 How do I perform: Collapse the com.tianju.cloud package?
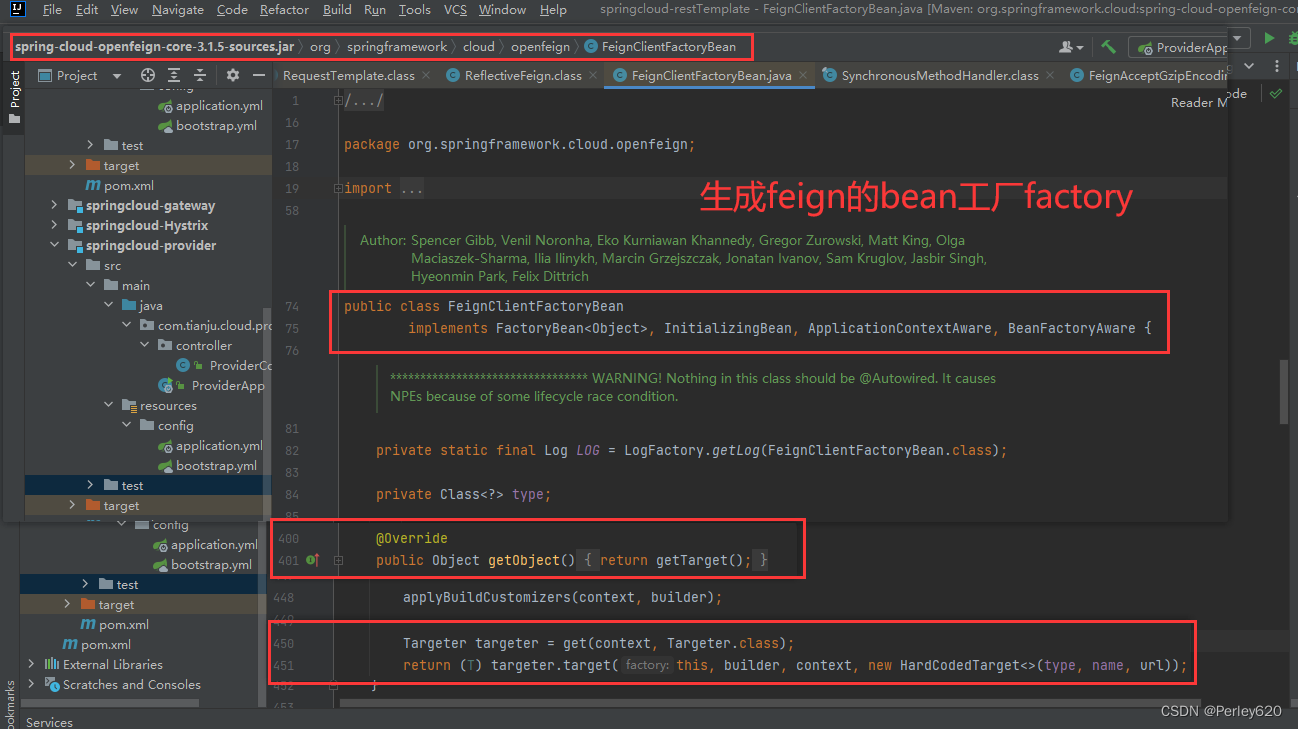[x=127, y=326]
